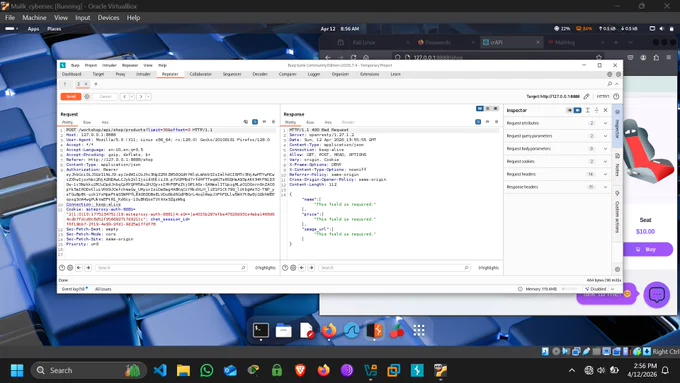Image resolution: width=680 pixels, height=383 pixels.
Task: Open Burp global settings gear top-right
Action: click(618, 74)
